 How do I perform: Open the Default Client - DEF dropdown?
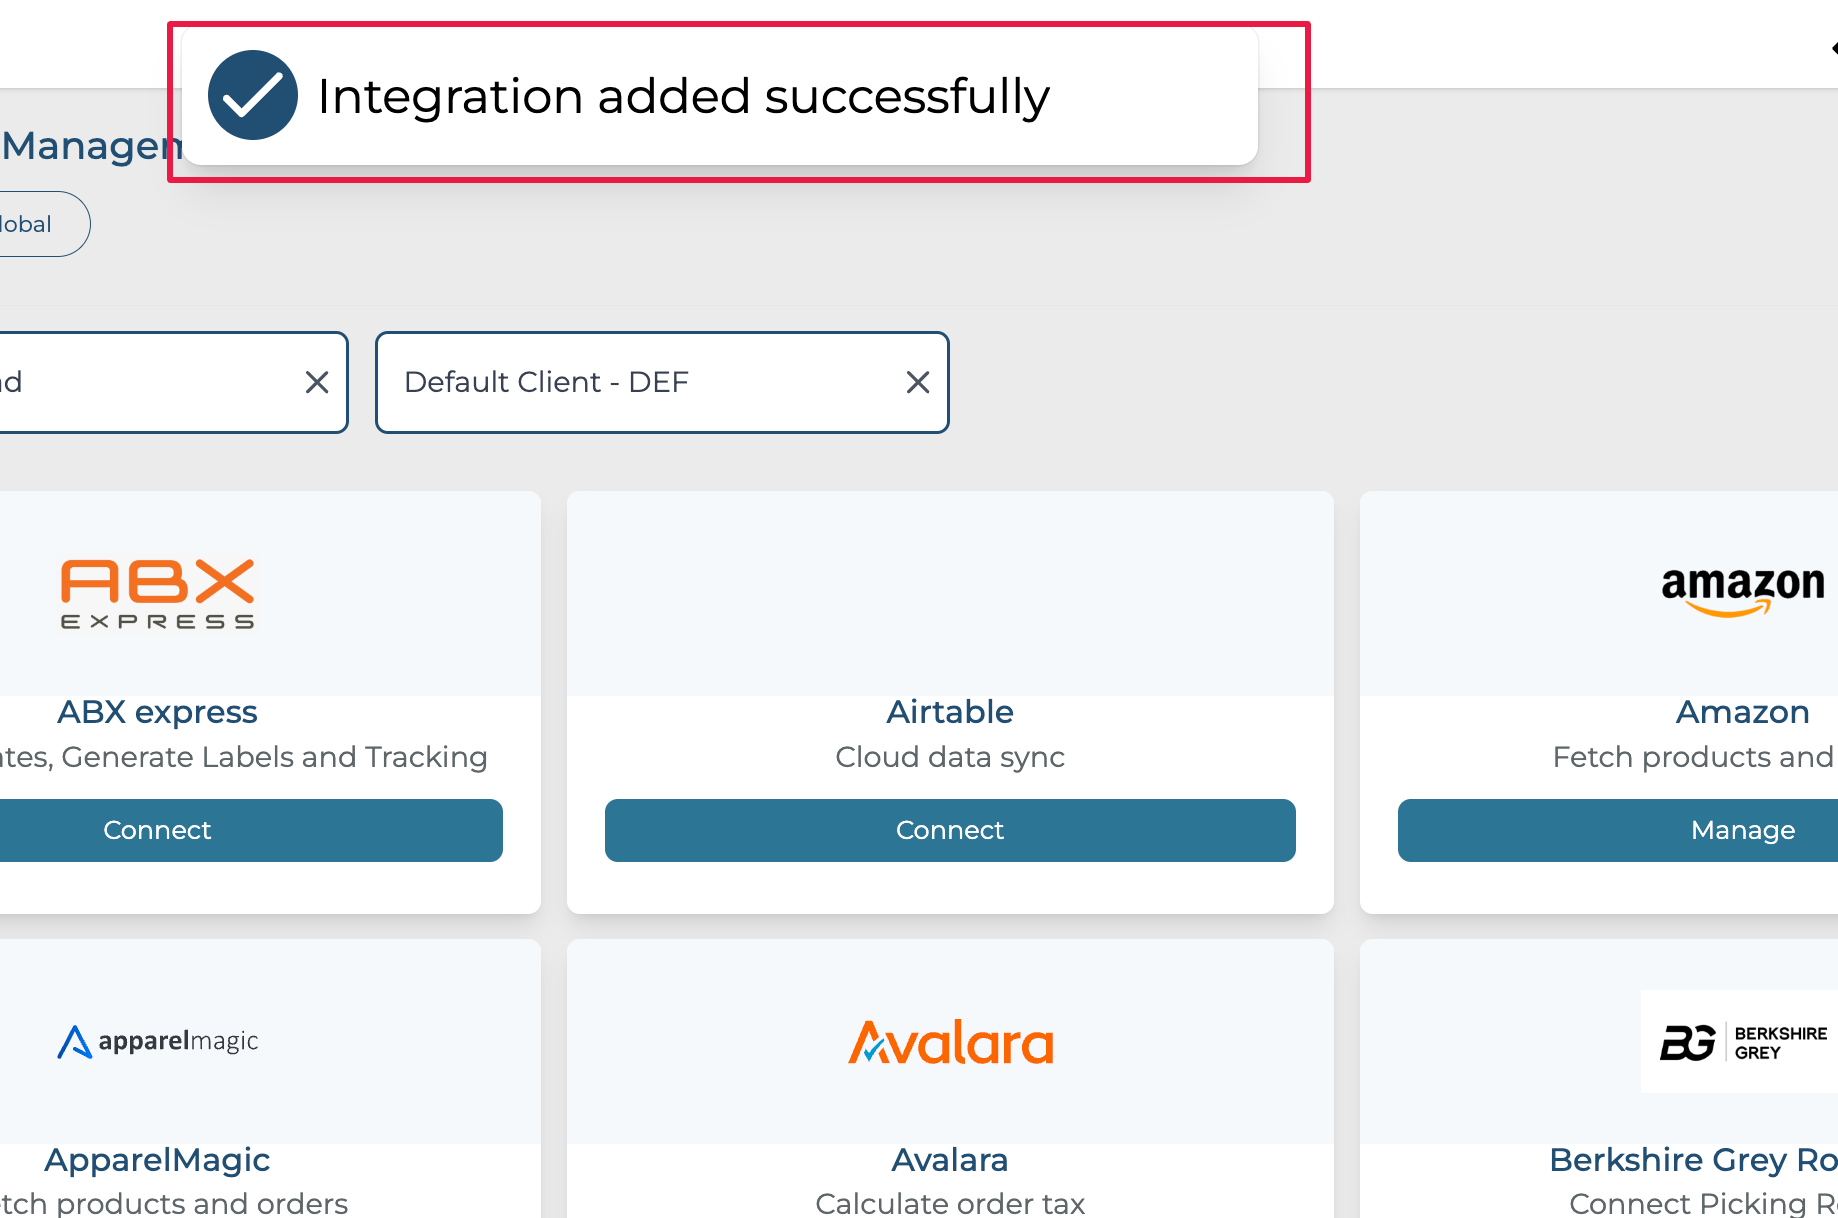coord(640,382)
